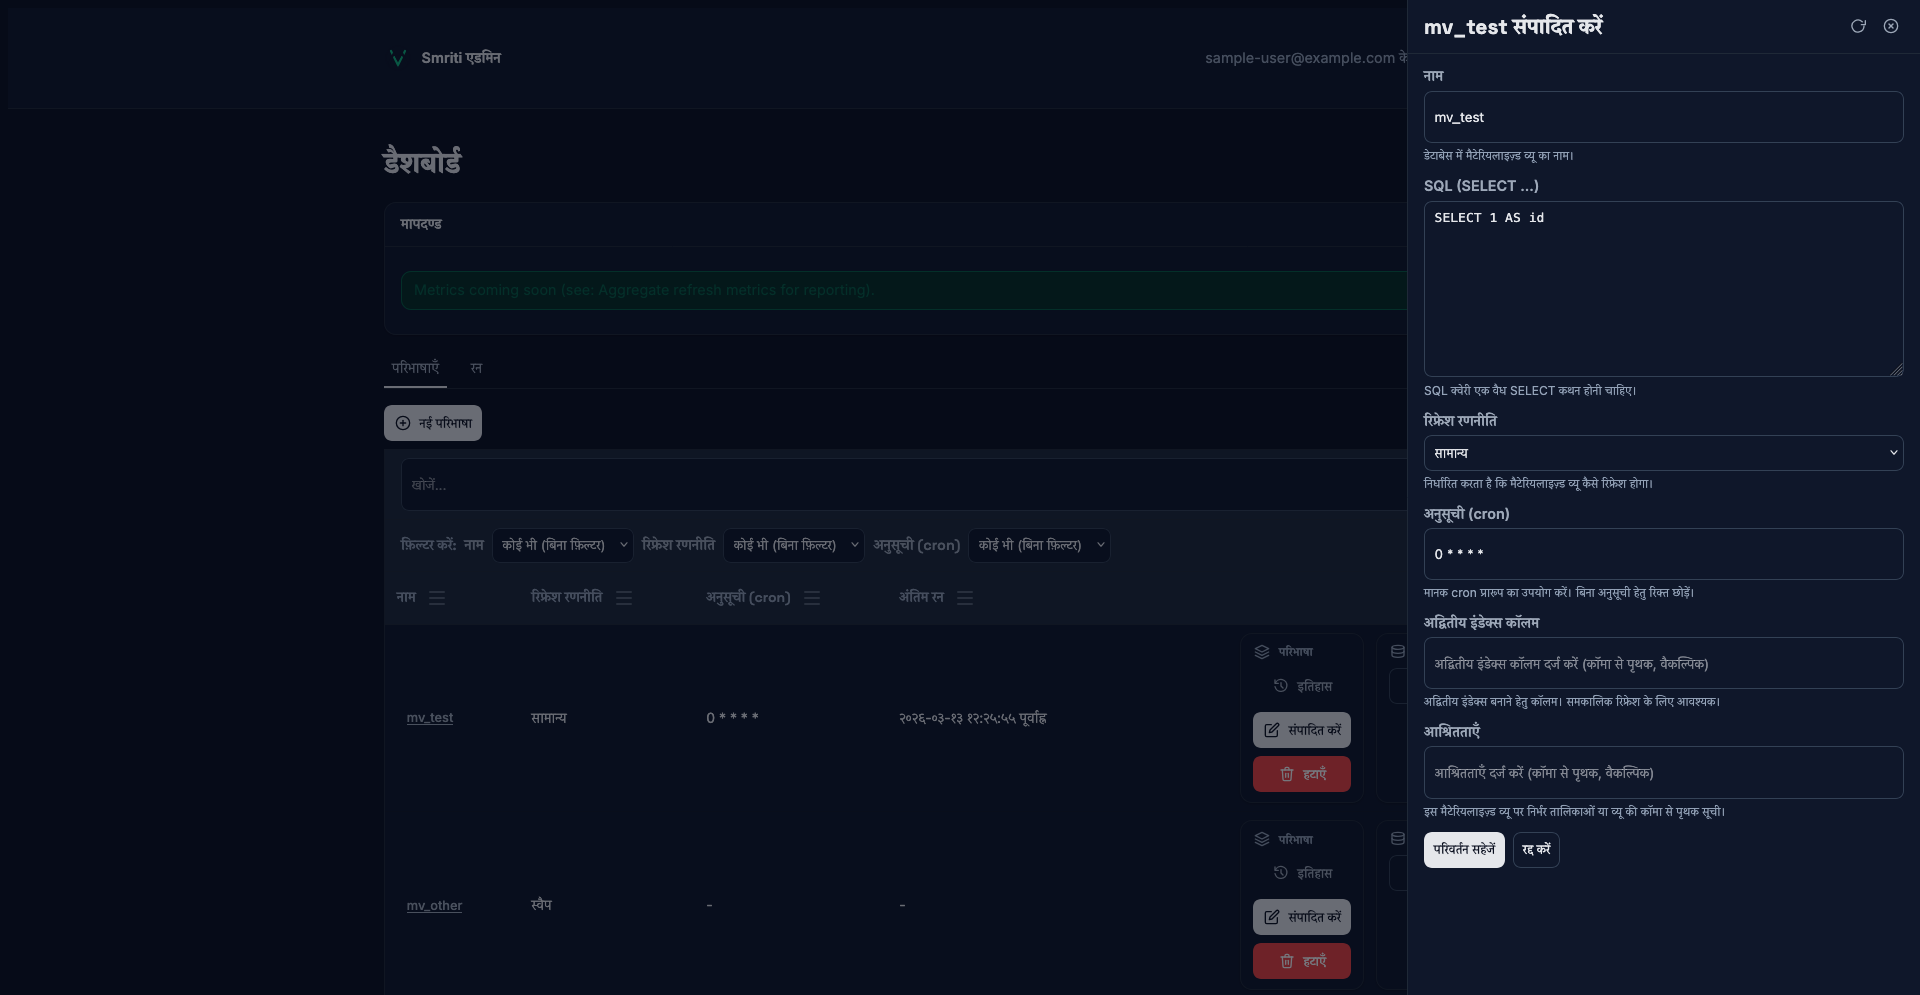Open the अनुसूची (cron) filter dropdown
This screenshot has width=1920, height=995.
pos(1039,545)
